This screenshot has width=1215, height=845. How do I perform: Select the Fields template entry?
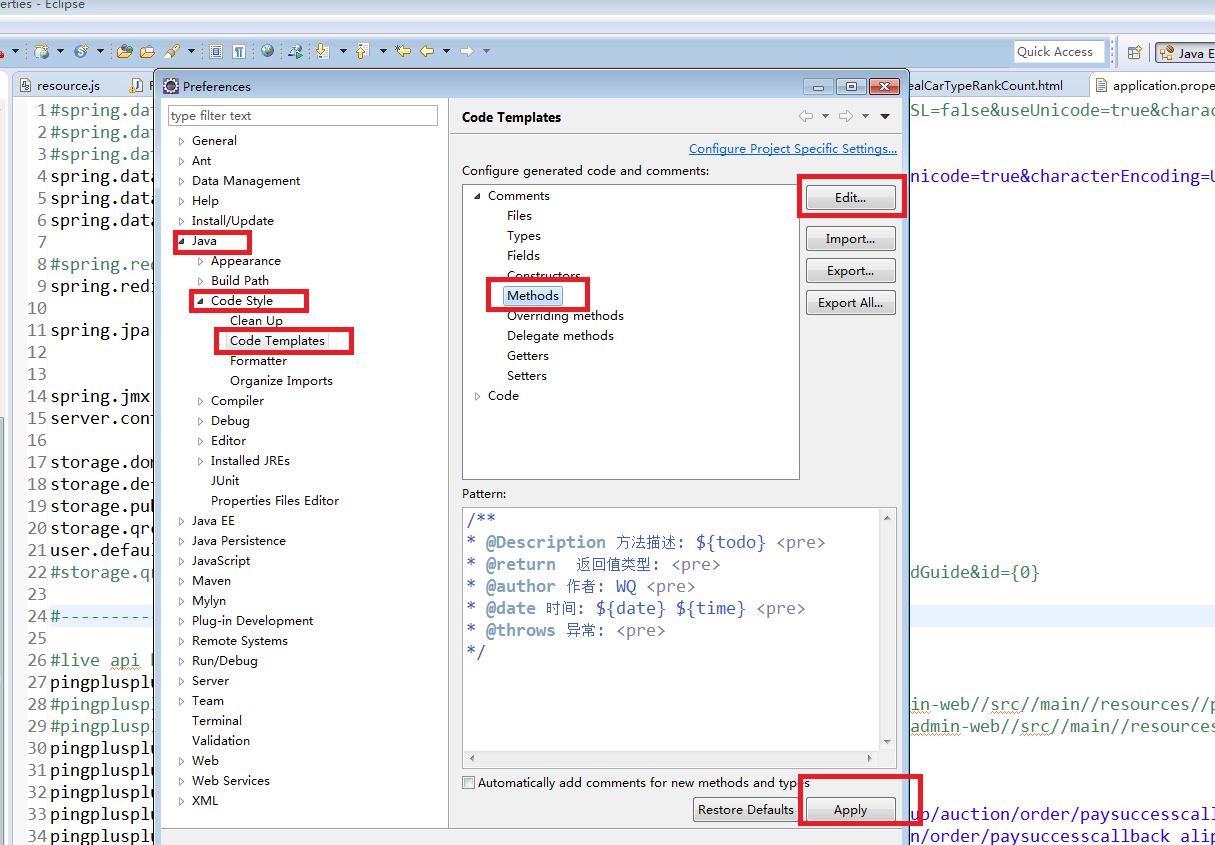pos(523,256)
